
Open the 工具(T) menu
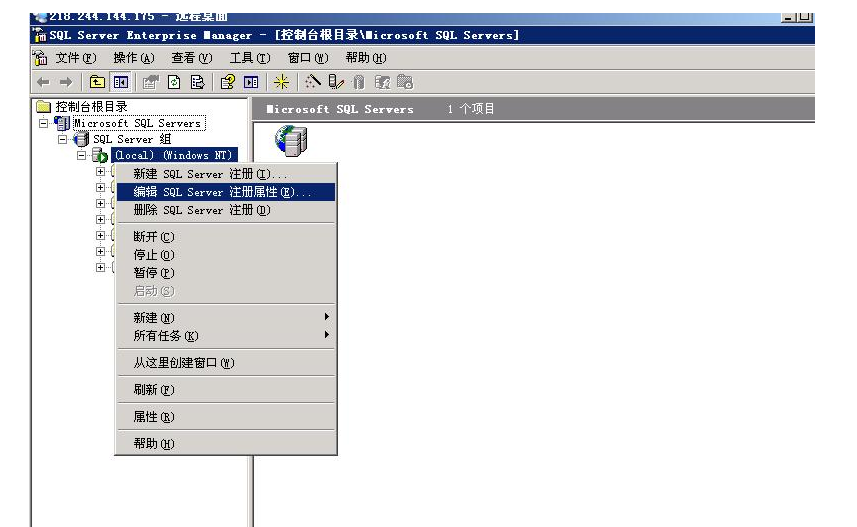(x=249, y=58)
